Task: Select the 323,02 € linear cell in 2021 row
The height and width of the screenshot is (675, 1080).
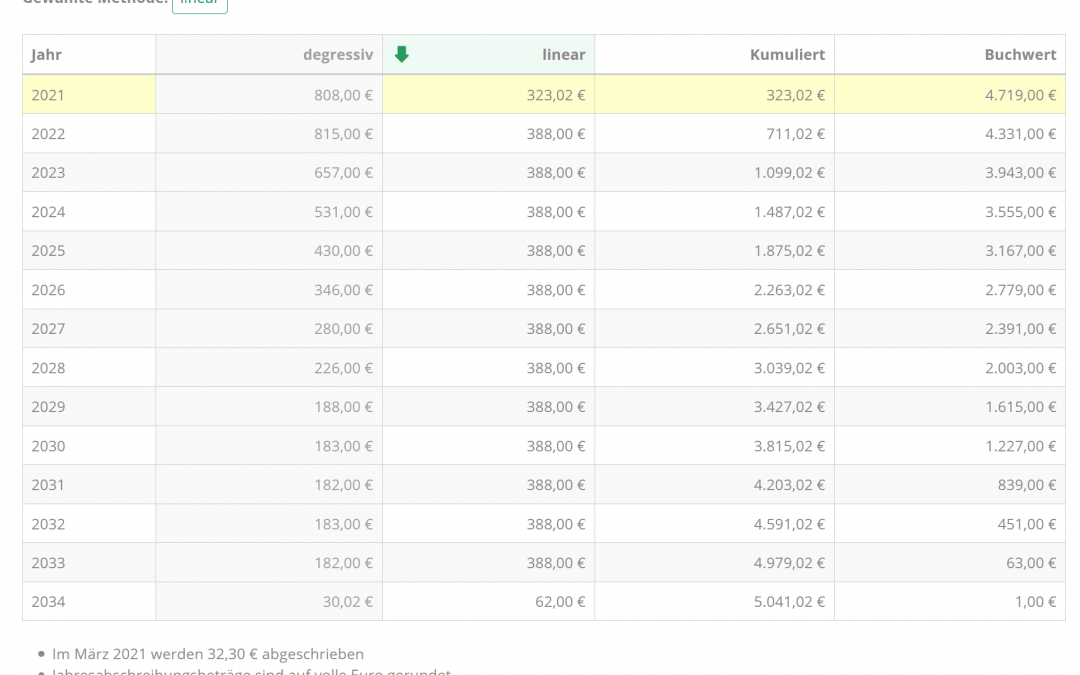Action: [556, 95]
